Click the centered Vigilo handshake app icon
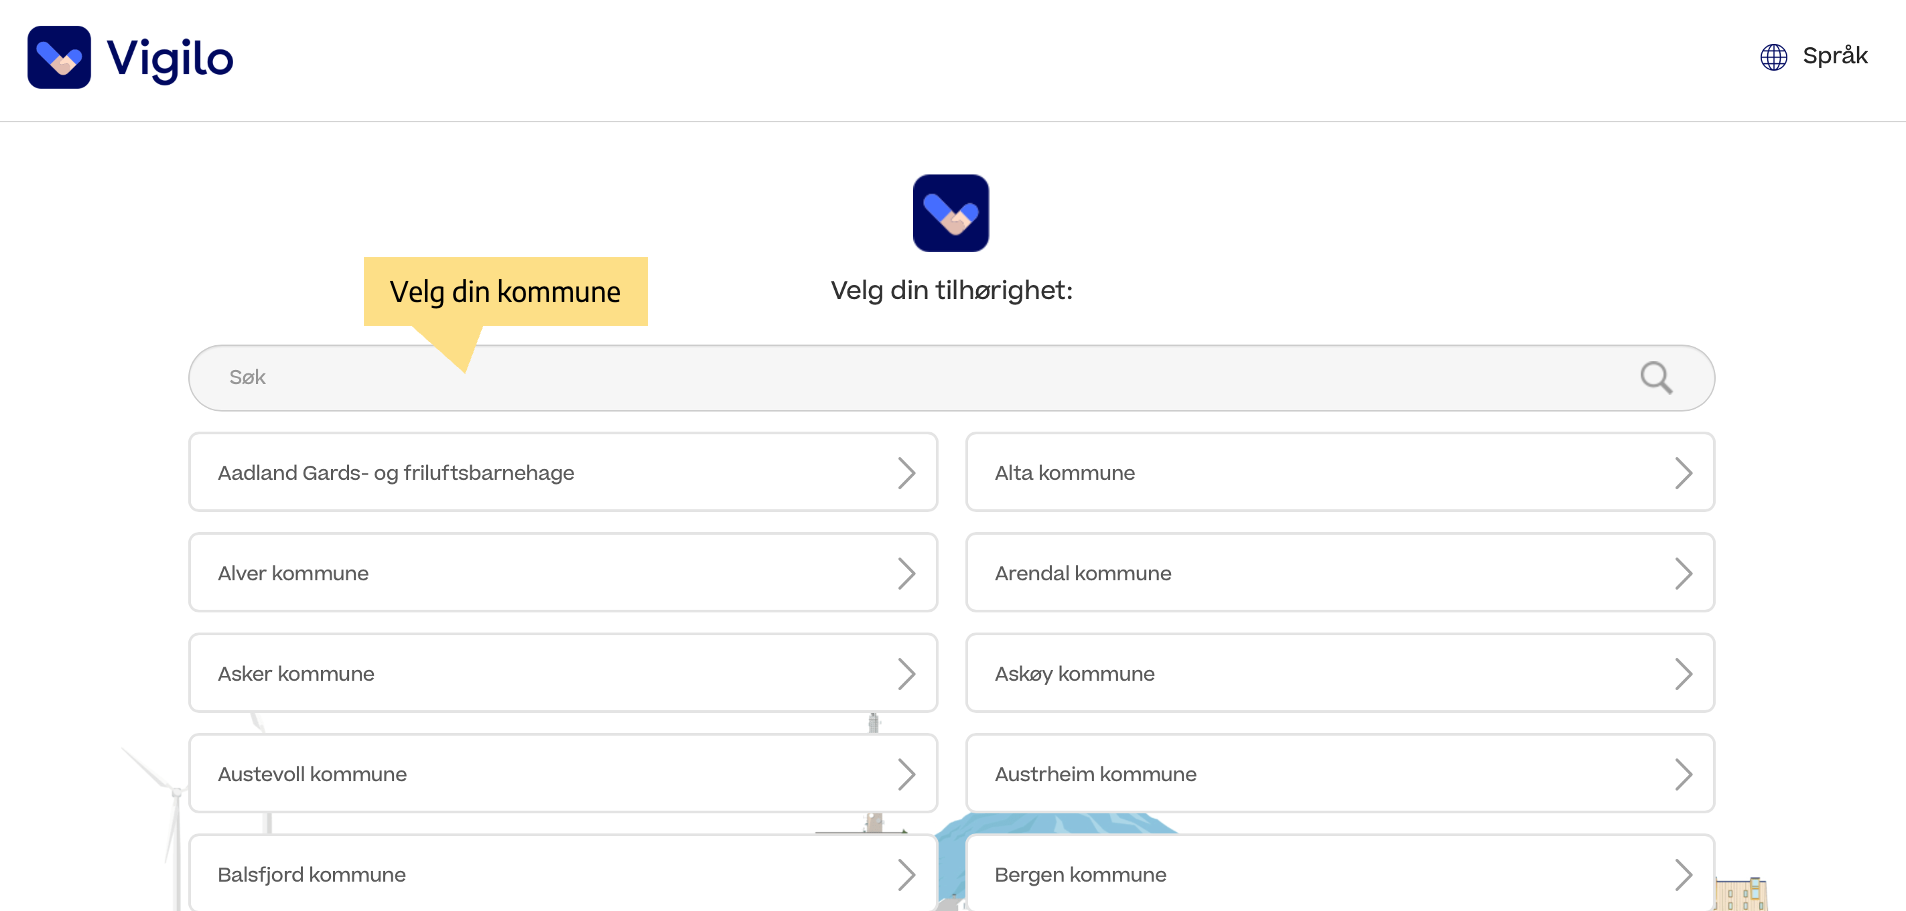The width and height of the screenshot is (1906, 911). pos(951,213)
